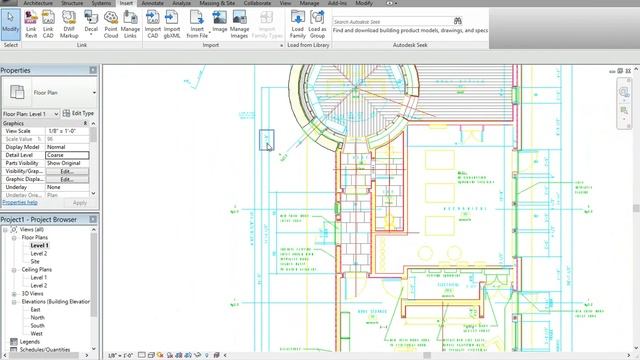Screen dimensions: 640x360
Task: Close the Properties palette
Action: (x=93, y=70)
